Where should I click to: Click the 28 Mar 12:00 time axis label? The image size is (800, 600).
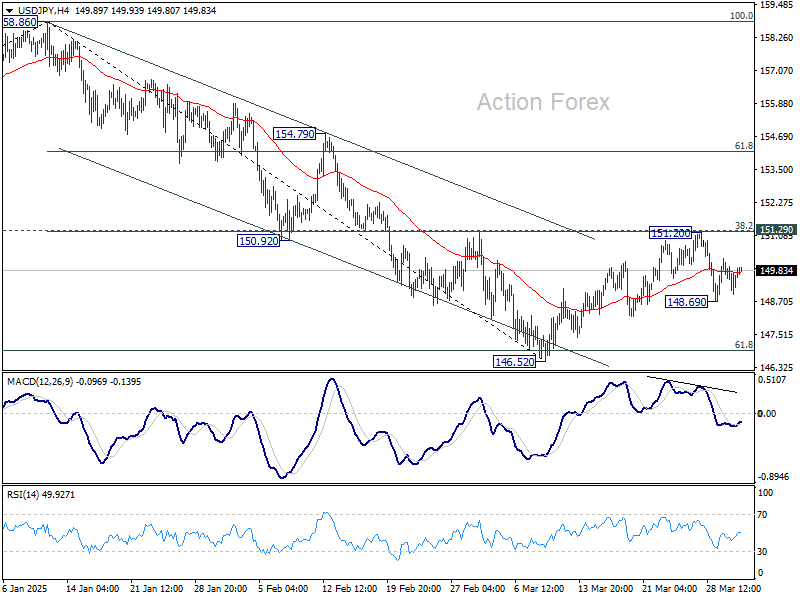[x=733, y=588]
